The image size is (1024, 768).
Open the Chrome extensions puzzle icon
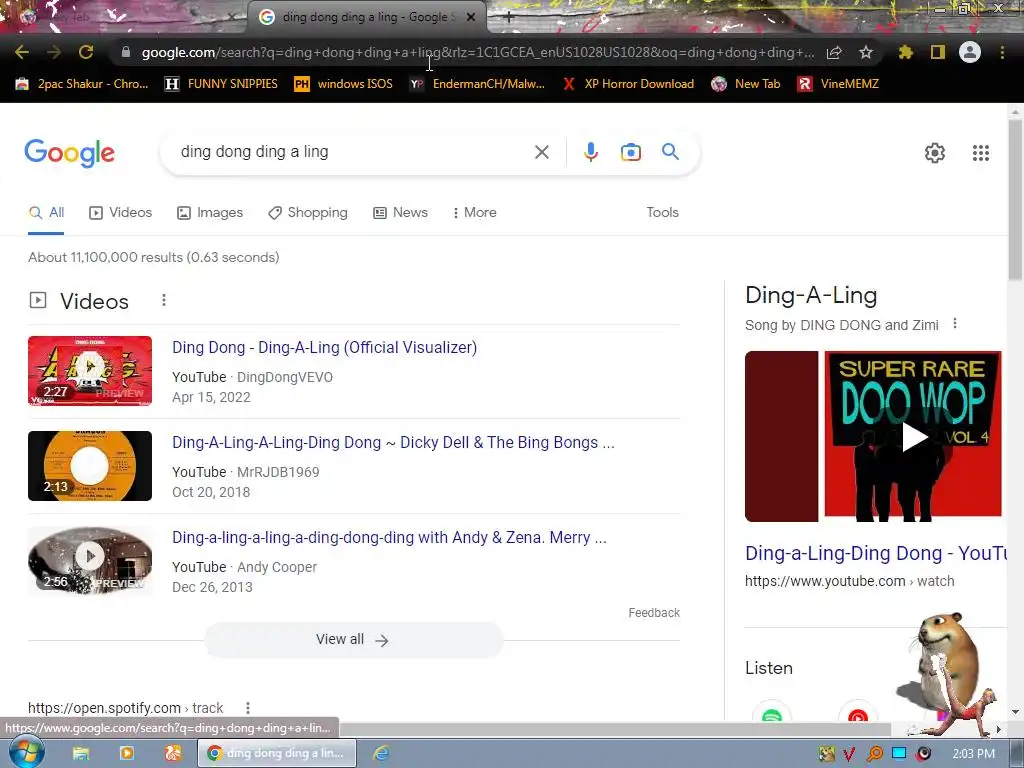coord(906,52)
